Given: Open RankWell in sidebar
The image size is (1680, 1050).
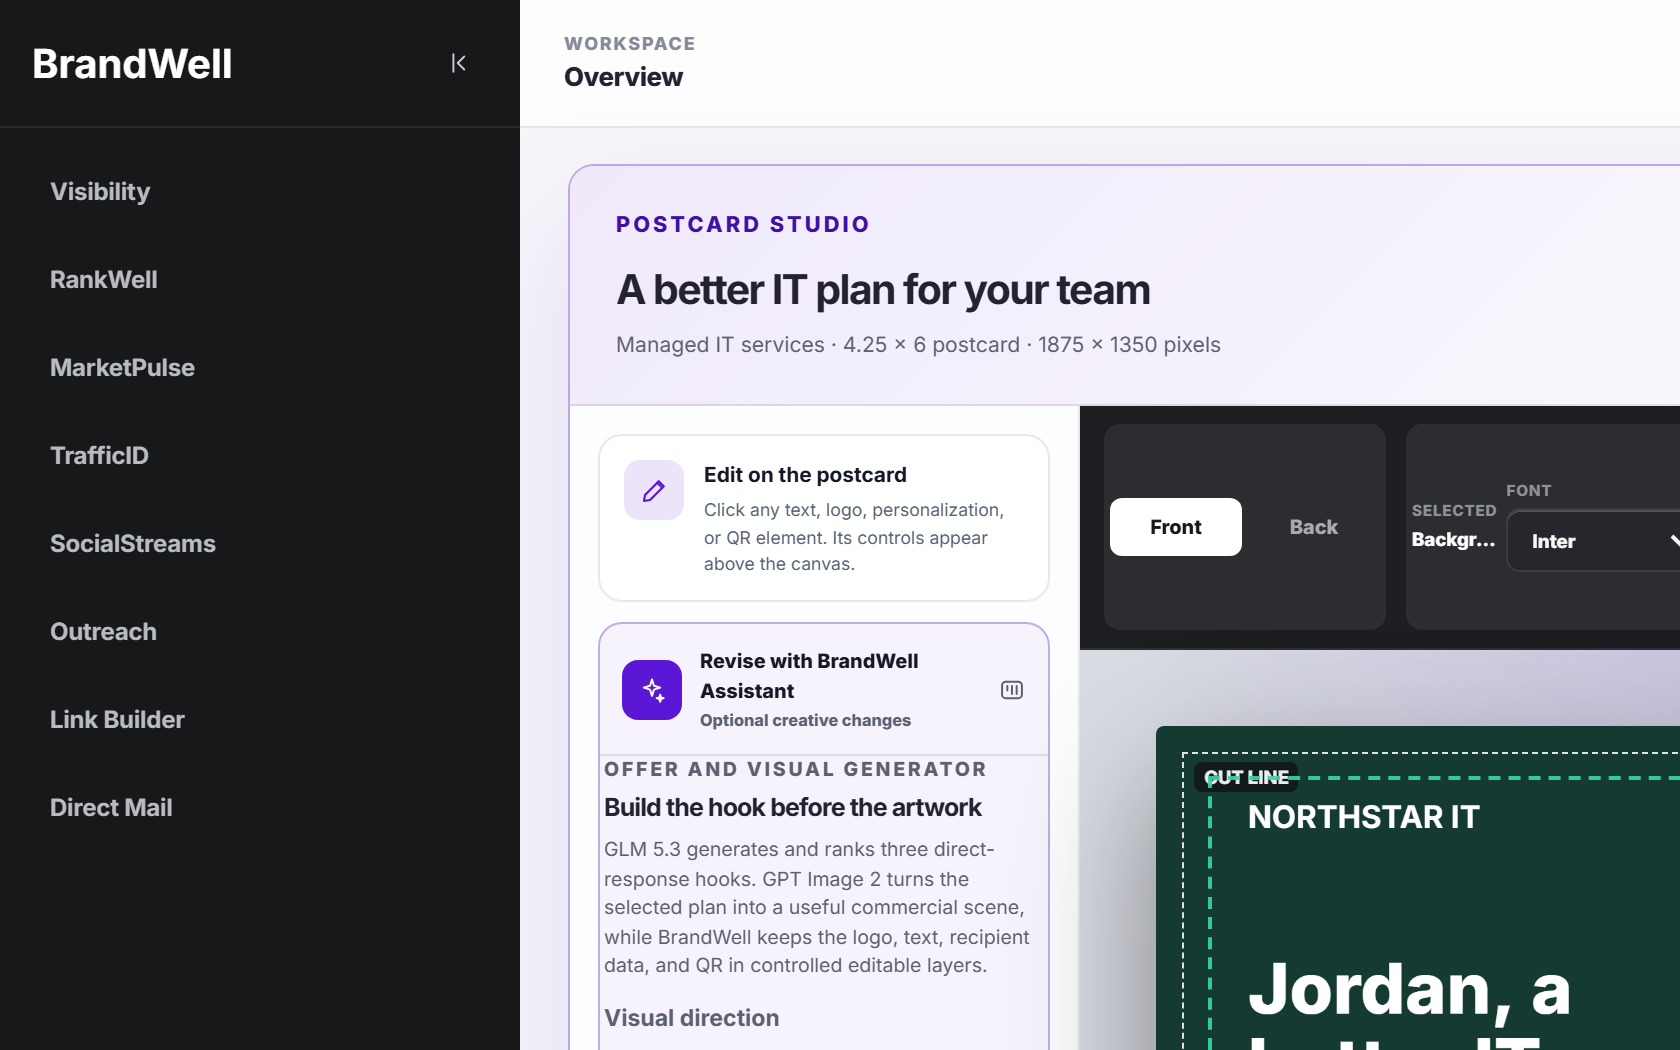Looking at the screenshot, I should pyautogui.click(x=104, y=280).
